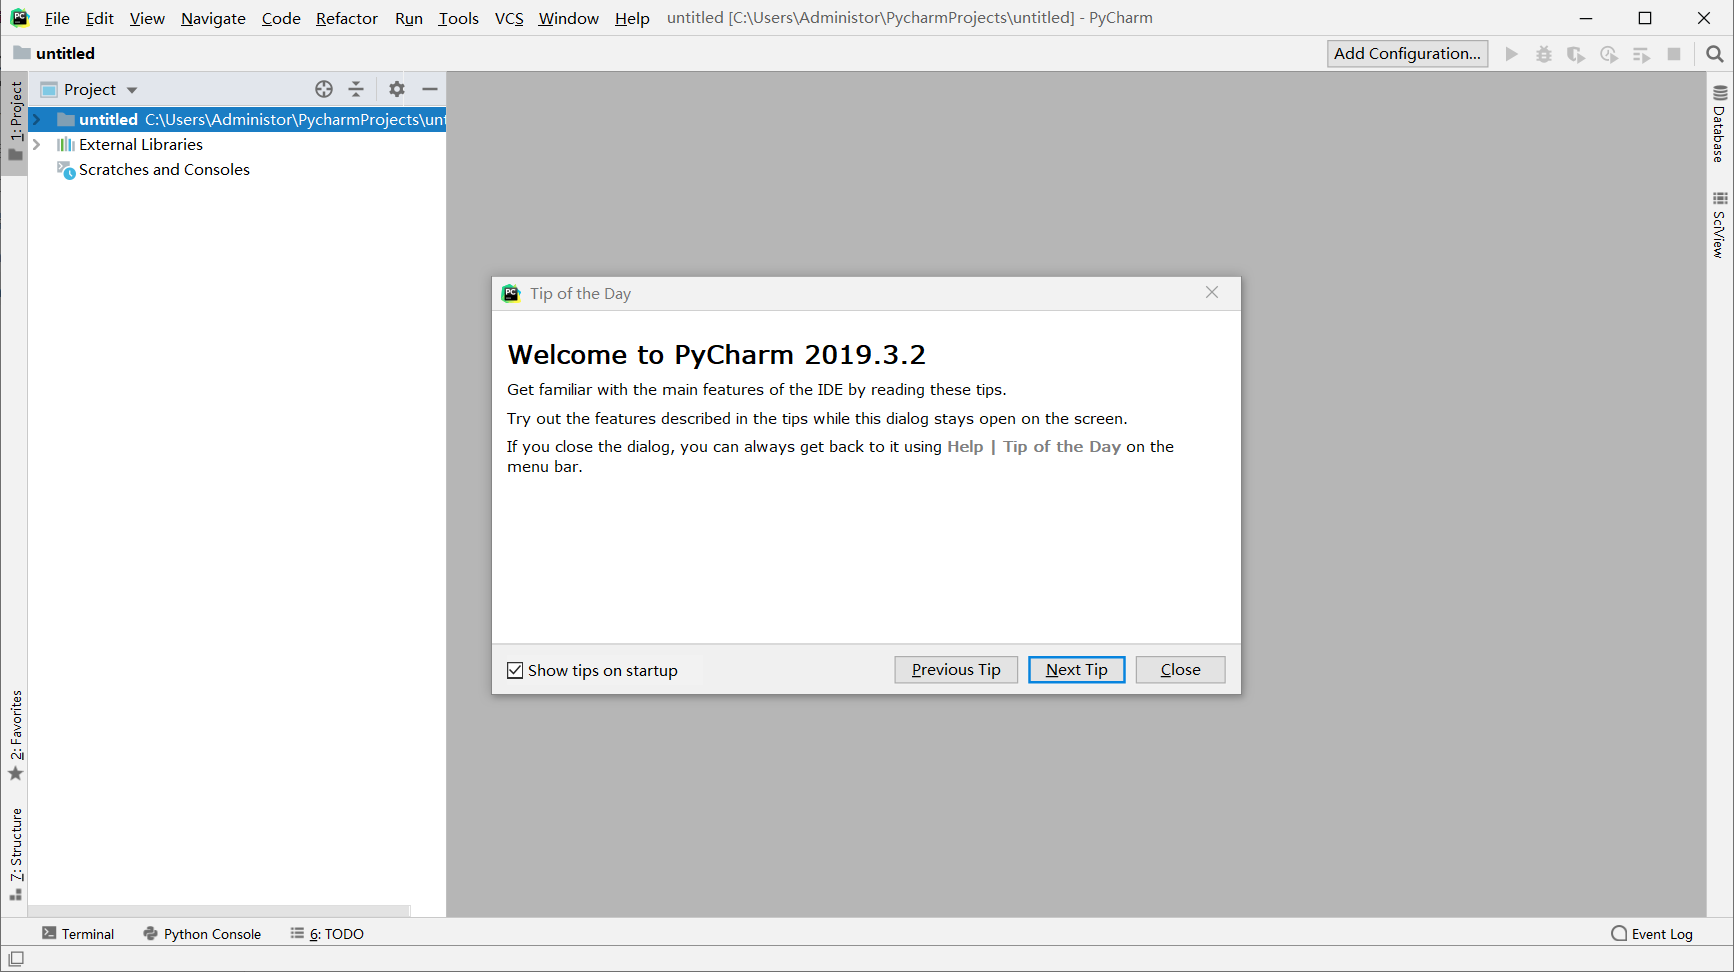
Task: Select the untitled project path row
Action: click(x=237, y=119)
